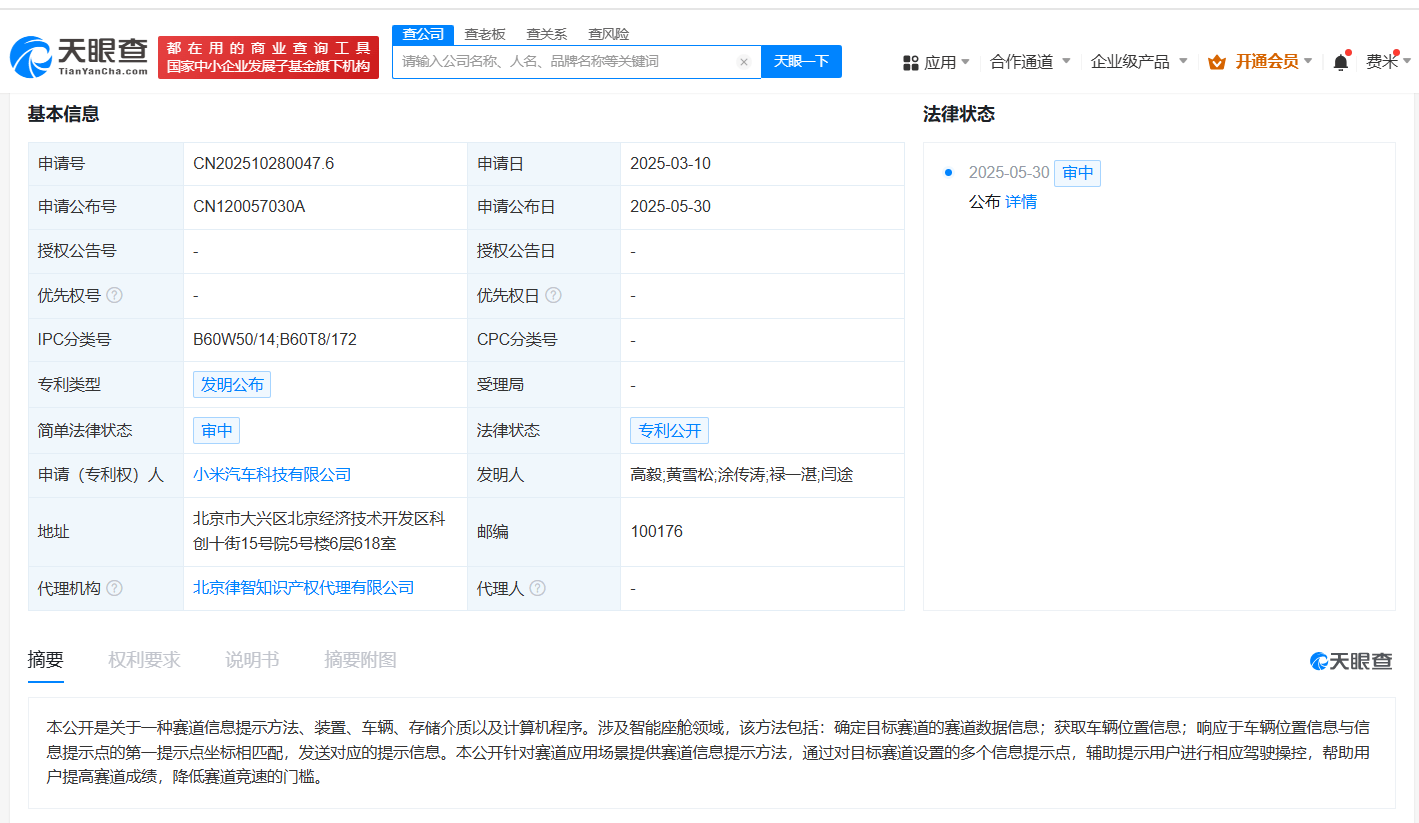Open agency 北京律智知识产权代理有限公司 link
Screen dimensions: 1419x823
pyautogui.click(x=303, y=588)
